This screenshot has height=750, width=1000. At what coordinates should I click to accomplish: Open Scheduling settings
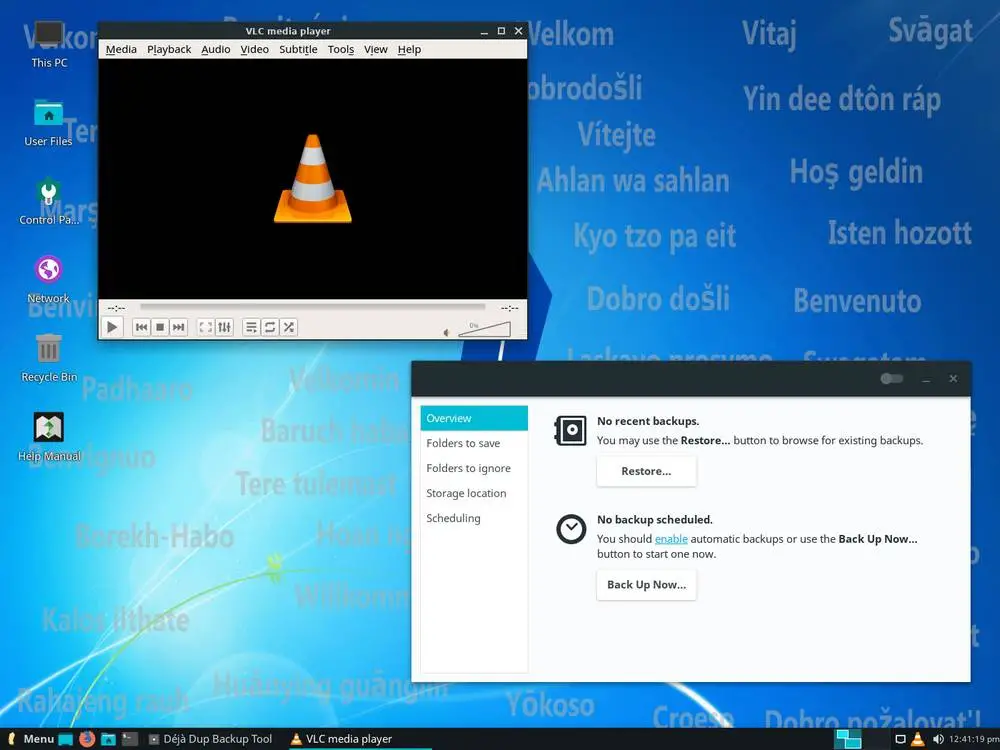pyautogui.click(x=474, y=518)
